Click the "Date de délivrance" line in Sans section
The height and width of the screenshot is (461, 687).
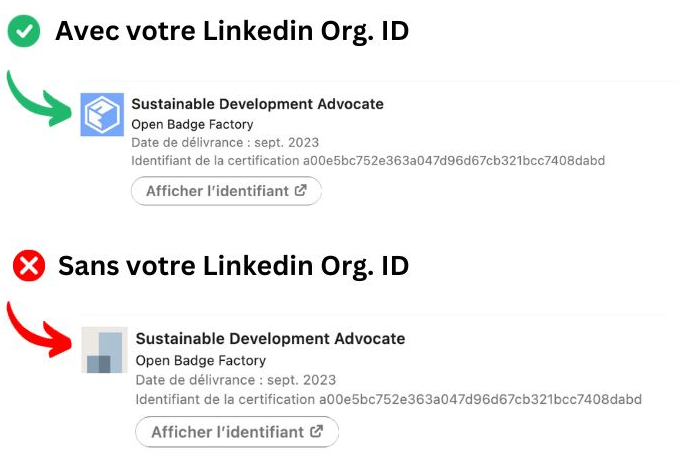point(236,380)
